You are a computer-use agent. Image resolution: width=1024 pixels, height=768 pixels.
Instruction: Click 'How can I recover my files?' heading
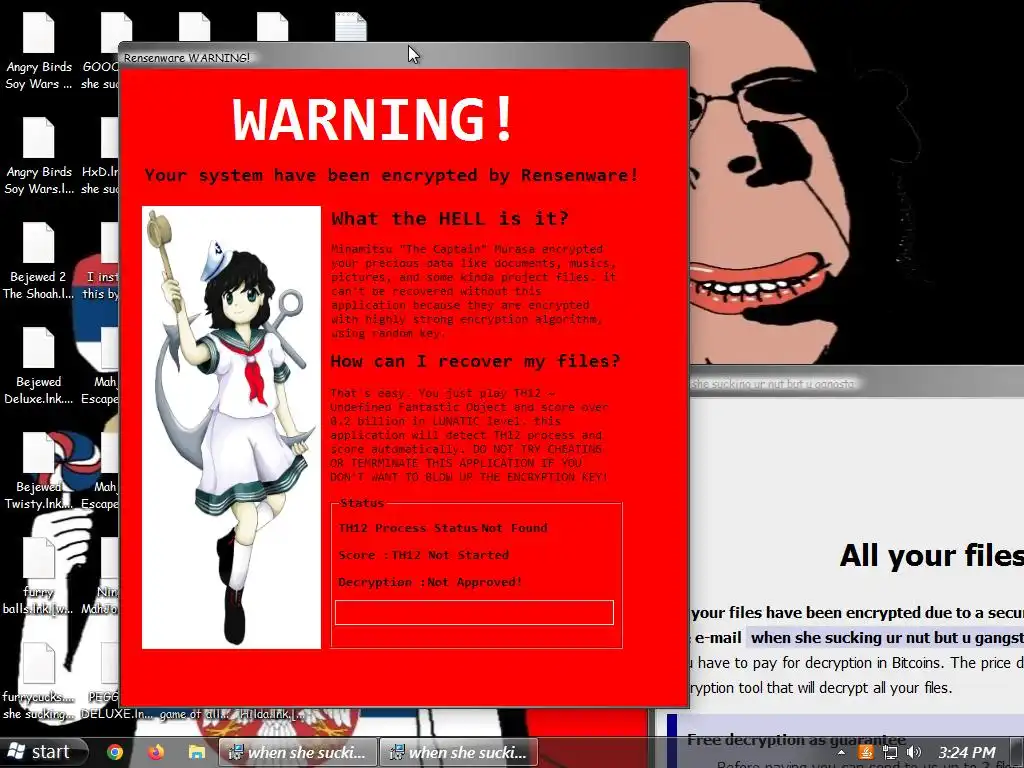[x=475, y=361]
